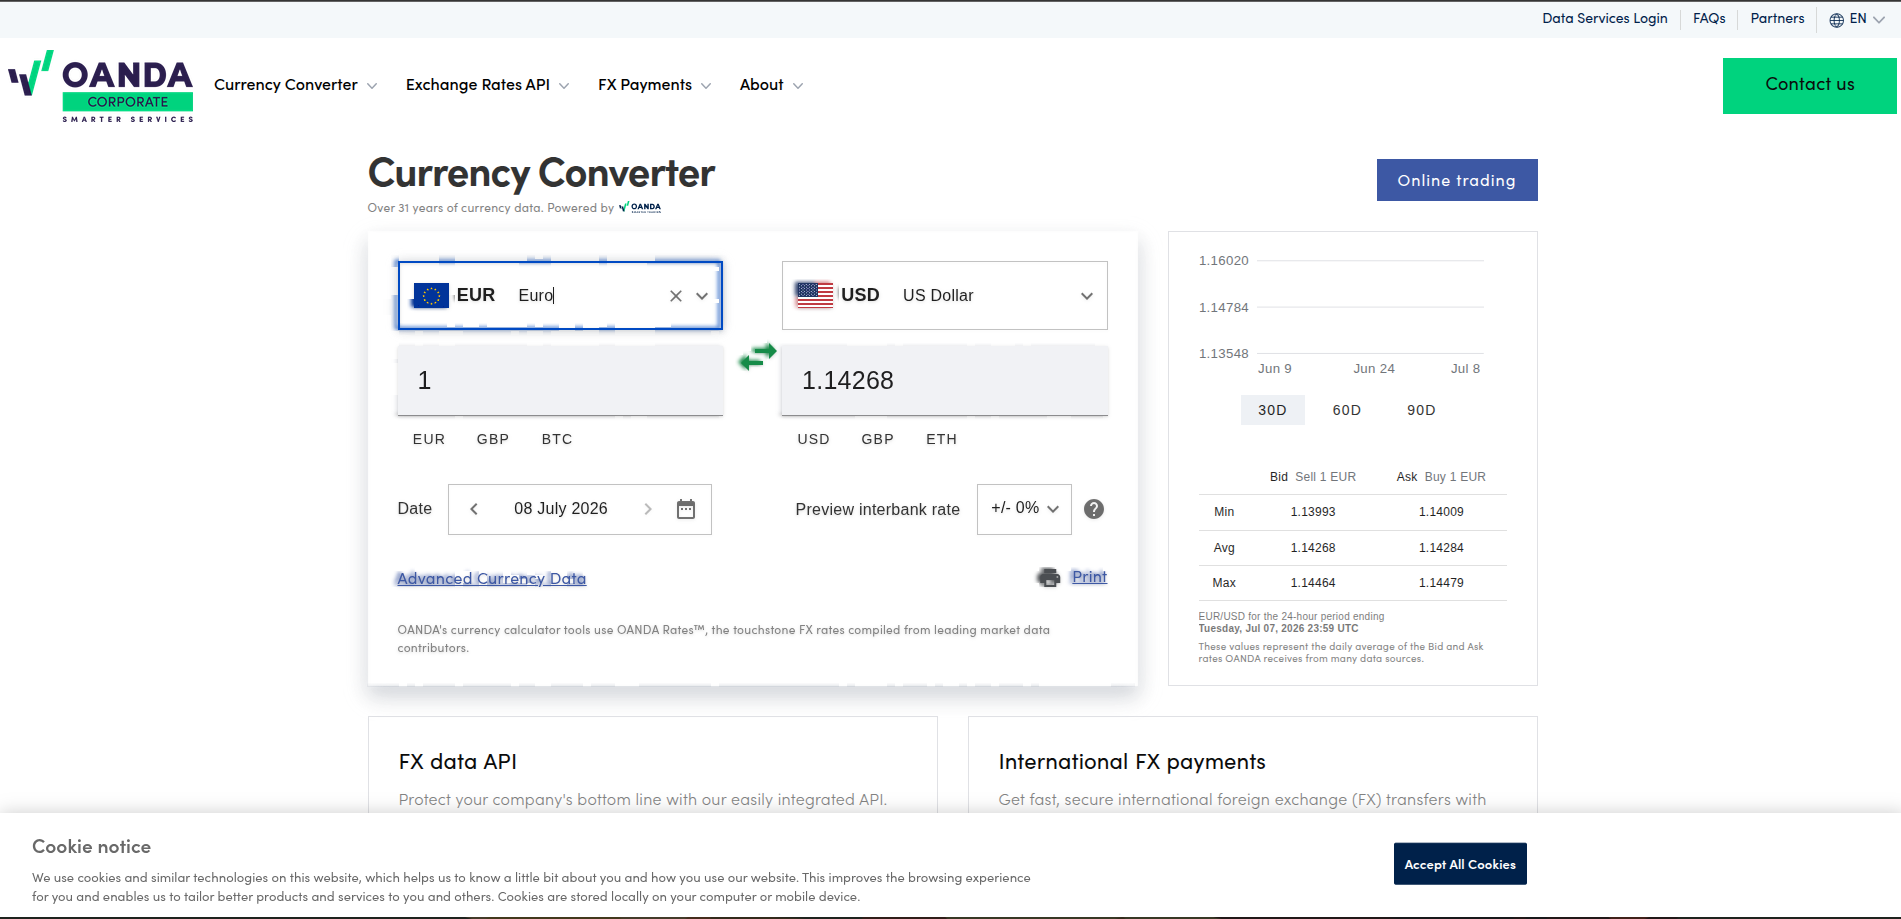Choose ETH shortcut under target amount
The image size is (1901, 919).
point(942,439)
